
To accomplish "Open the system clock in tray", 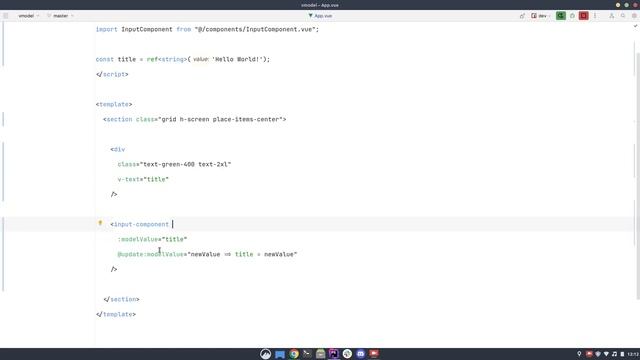I will 633,354.
